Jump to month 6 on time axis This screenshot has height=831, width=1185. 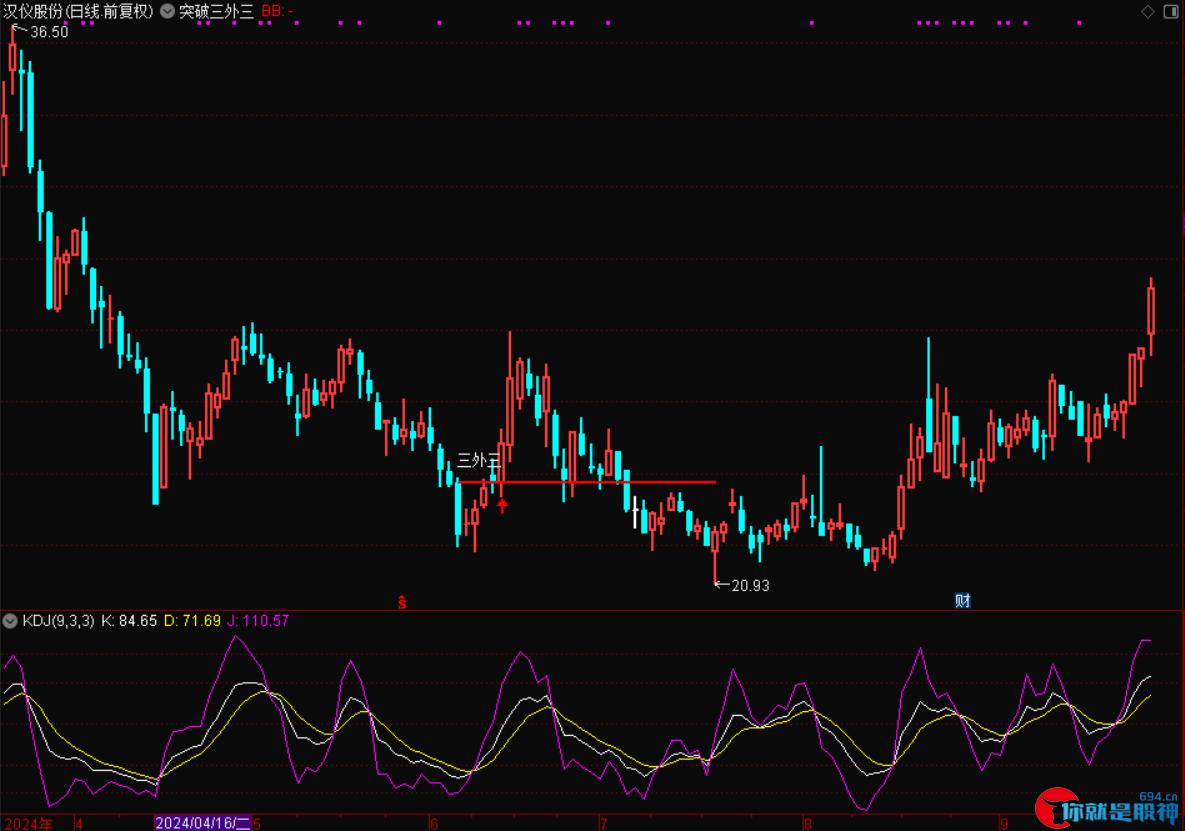pyautogui.click(x=434, y=823)
